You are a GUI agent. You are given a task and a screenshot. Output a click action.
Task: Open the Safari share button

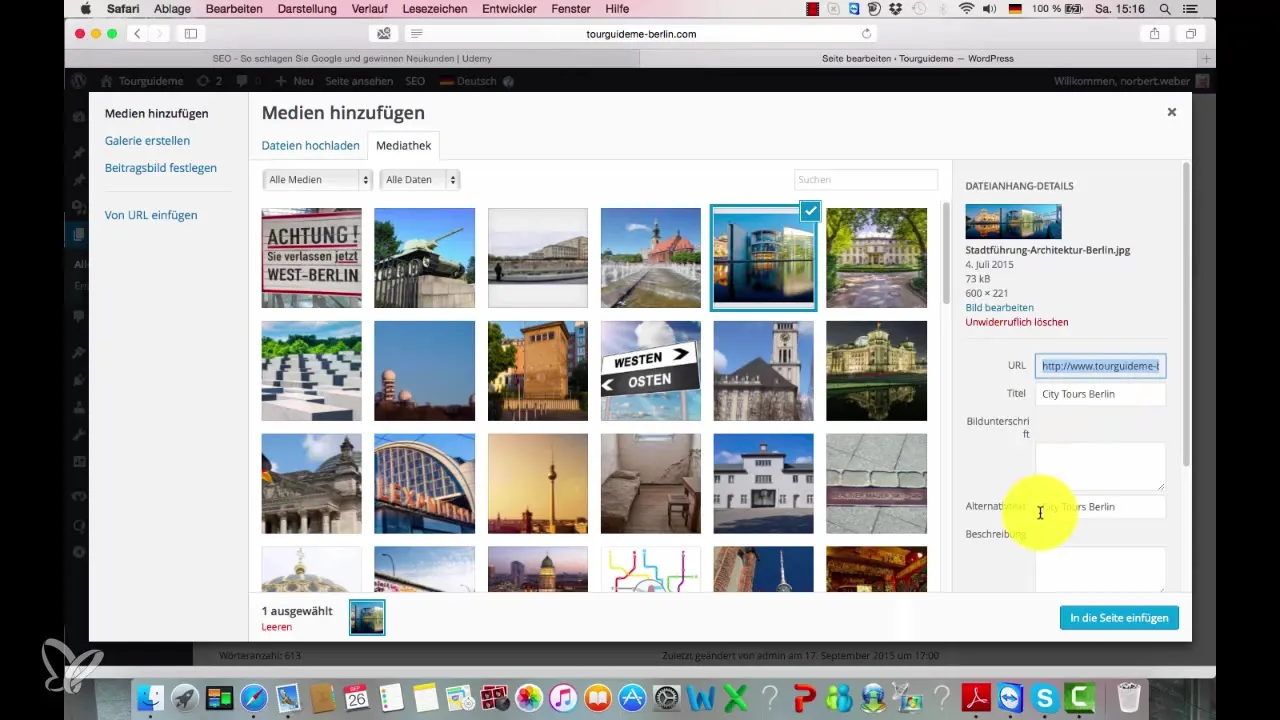click(1154, 34)
